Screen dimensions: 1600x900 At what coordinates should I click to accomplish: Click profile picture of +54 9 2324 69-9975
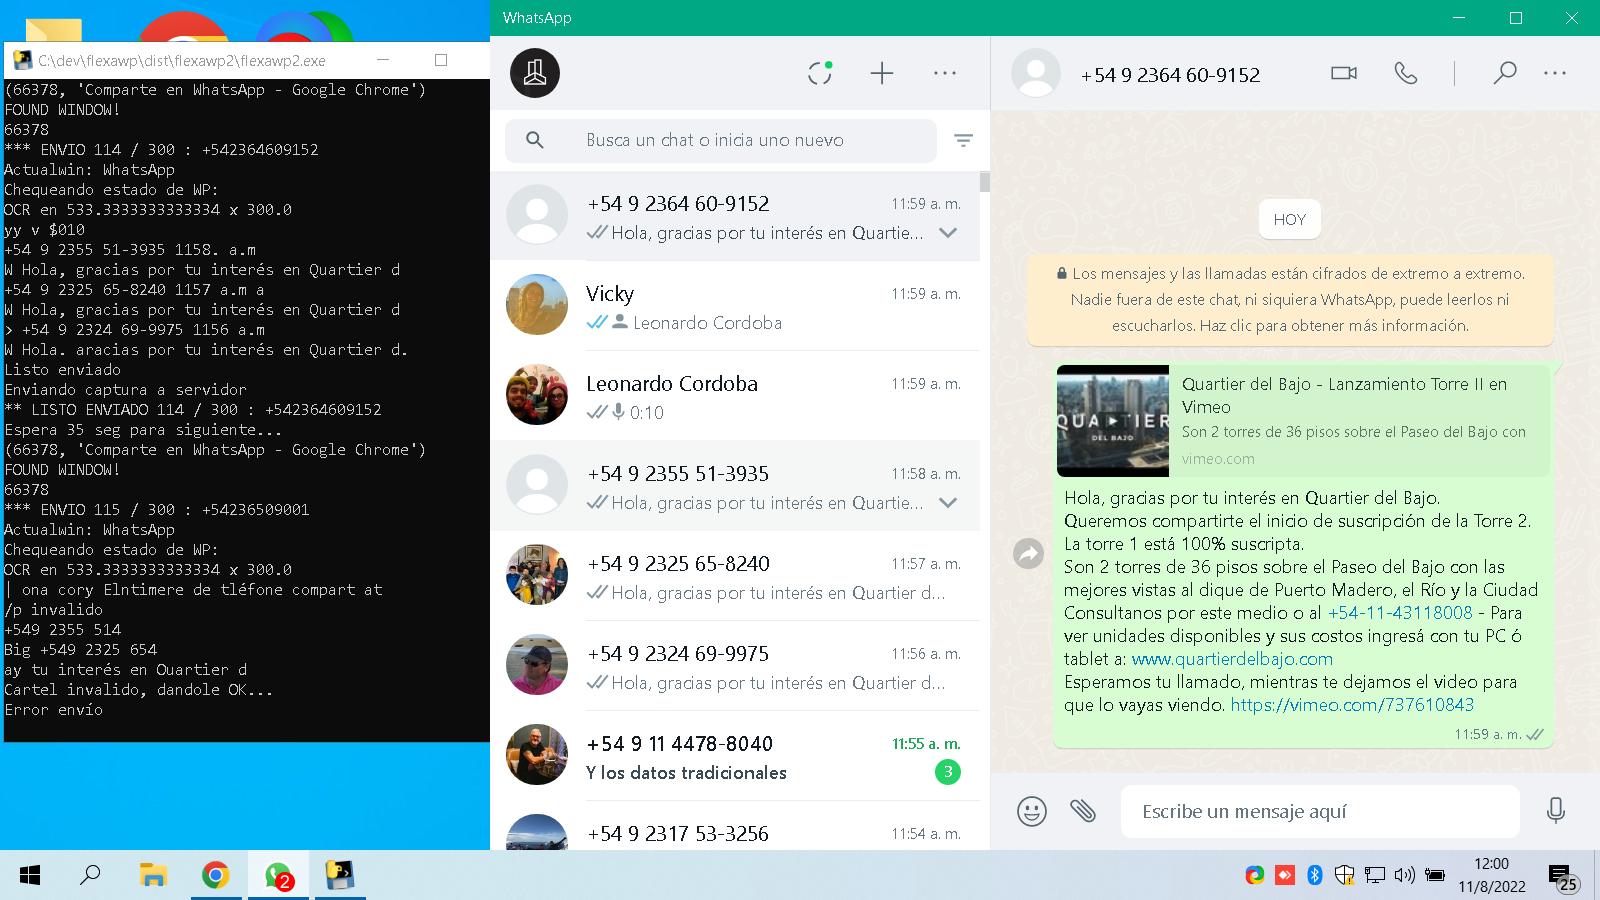(x=537, y=664)
